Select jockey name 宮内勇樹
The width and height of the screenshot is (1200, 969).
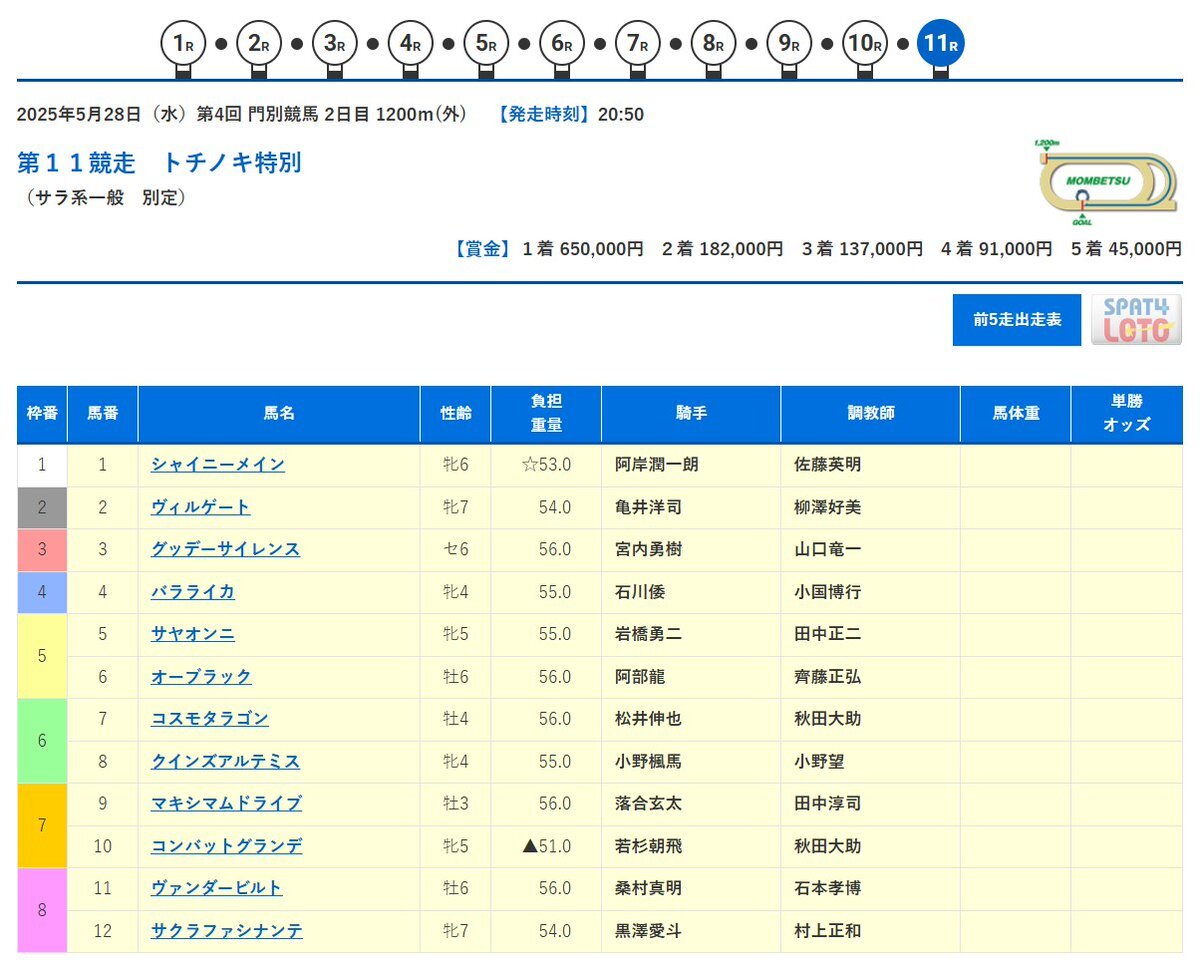pyautogui.click(x=649, y=549)
